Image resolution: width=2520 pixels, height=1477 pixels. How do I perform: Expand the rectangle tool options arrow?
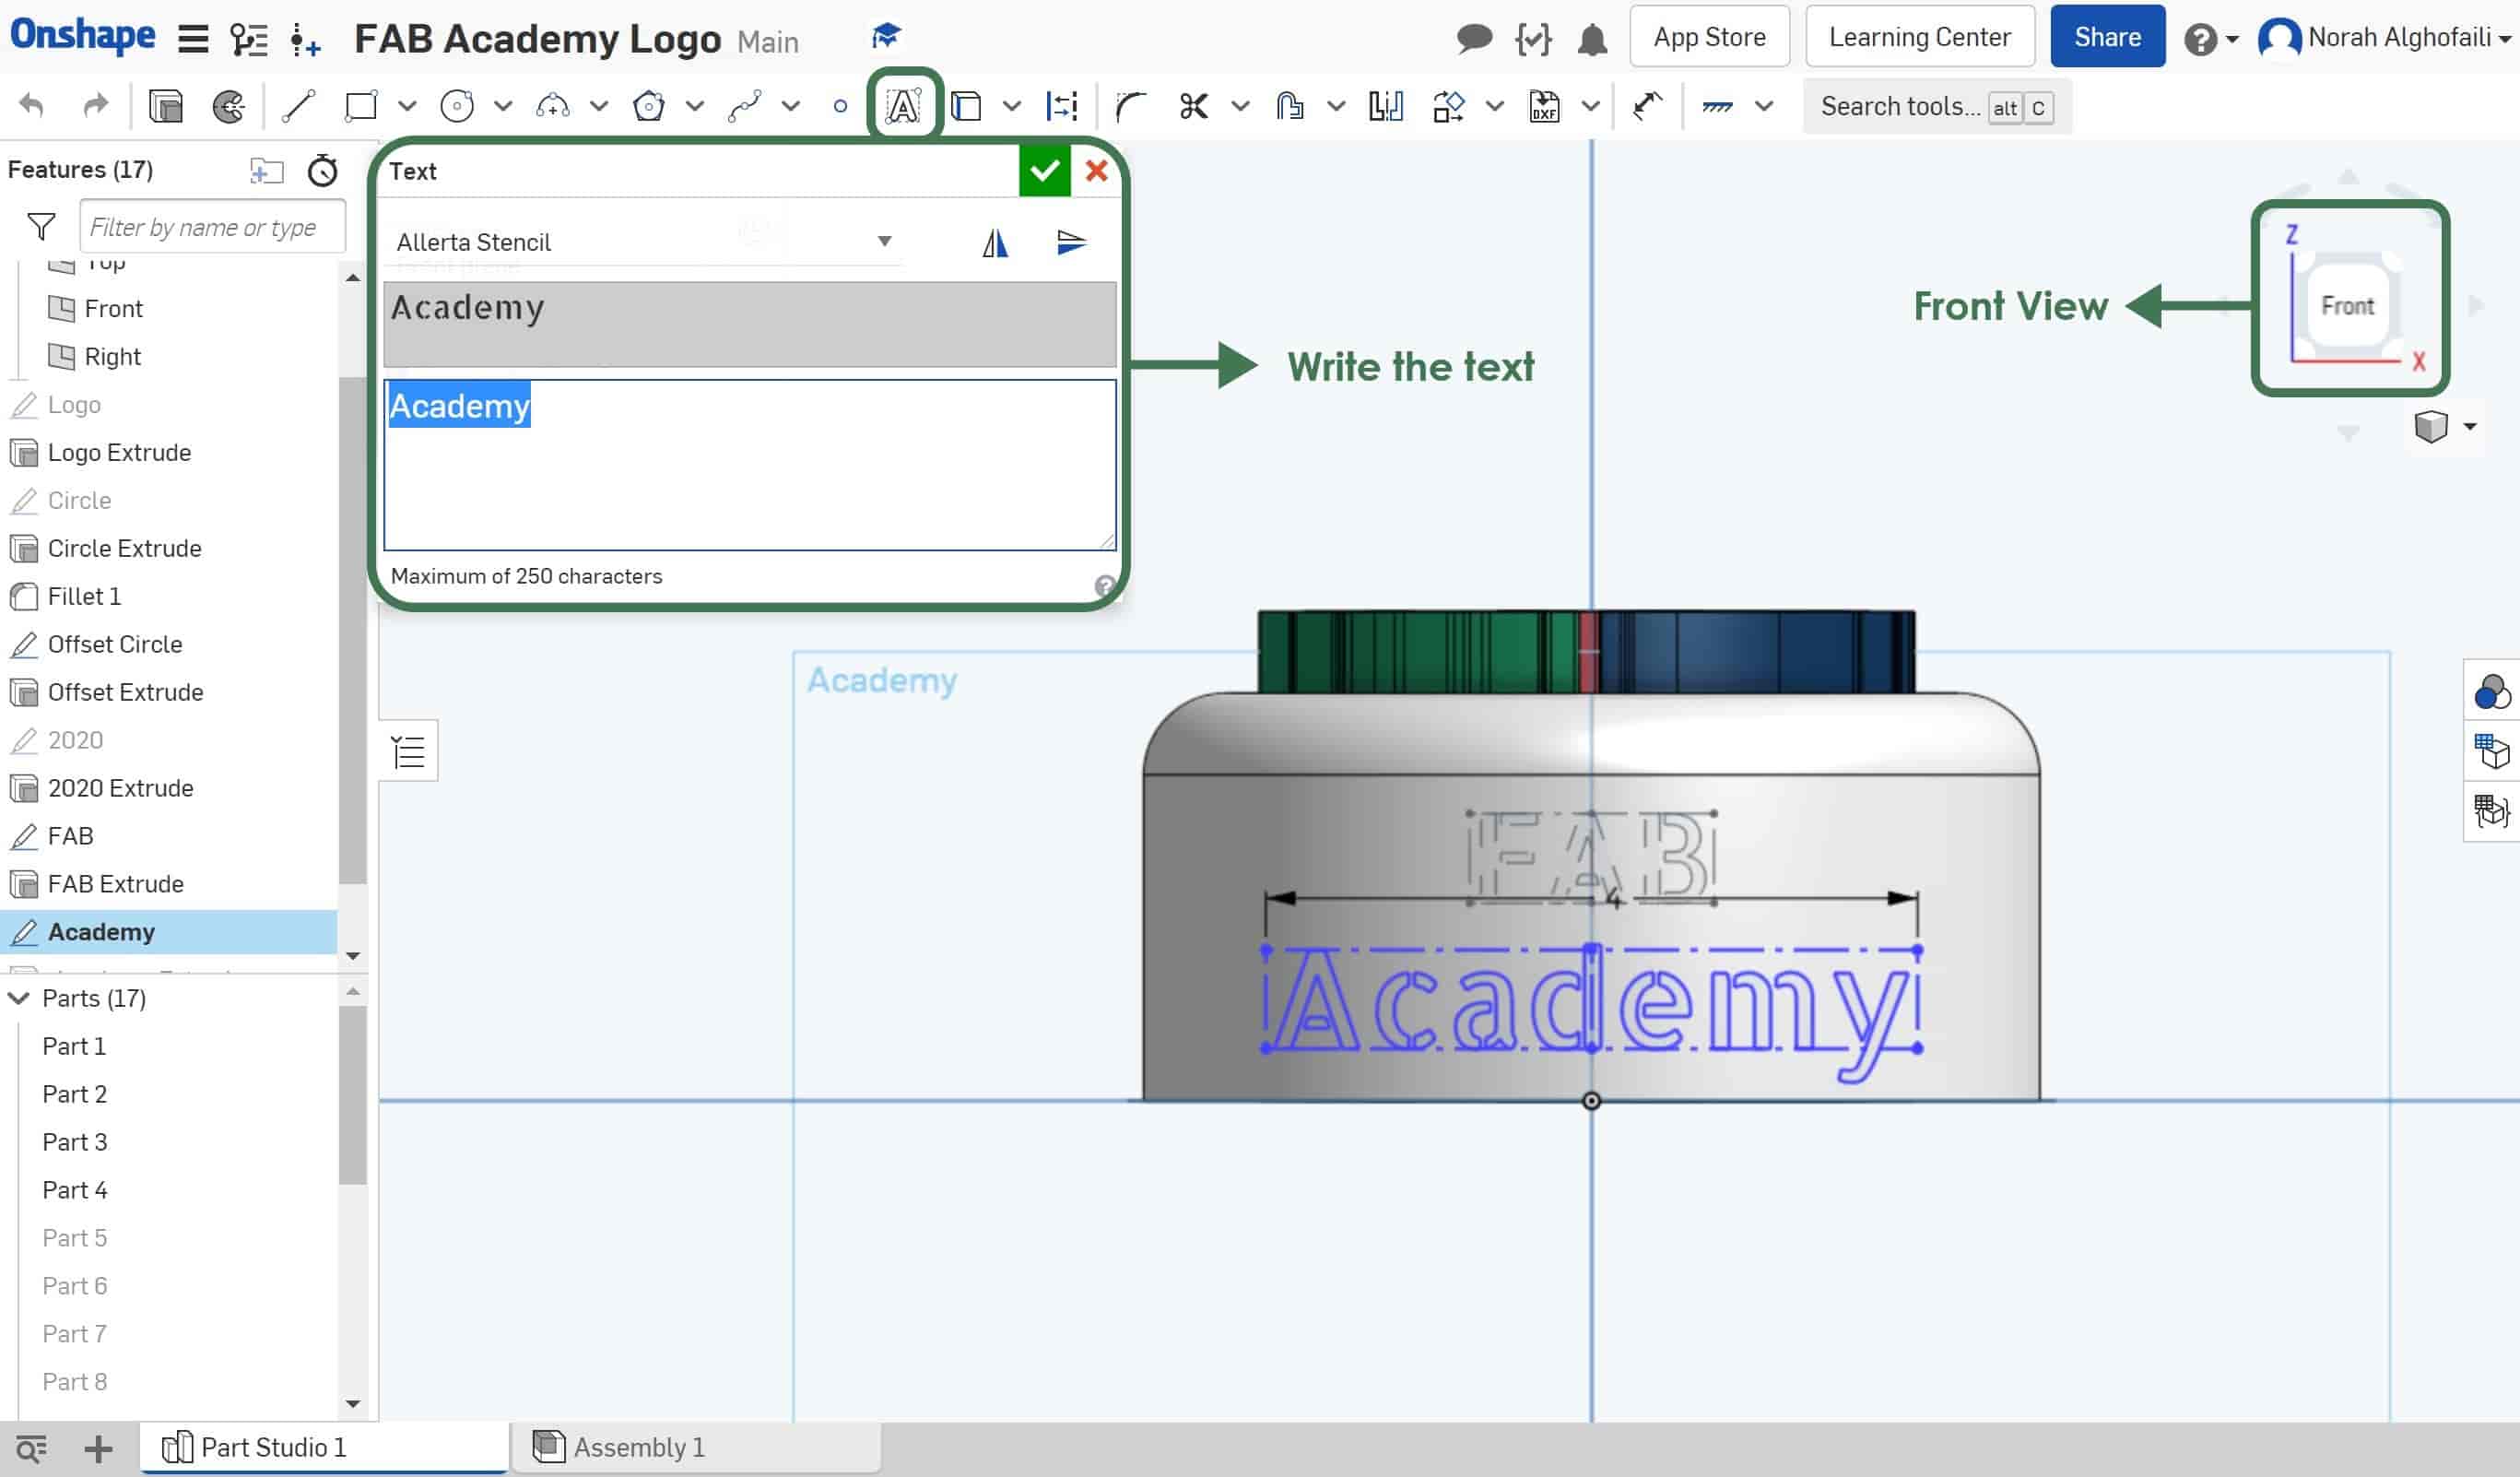407,106
